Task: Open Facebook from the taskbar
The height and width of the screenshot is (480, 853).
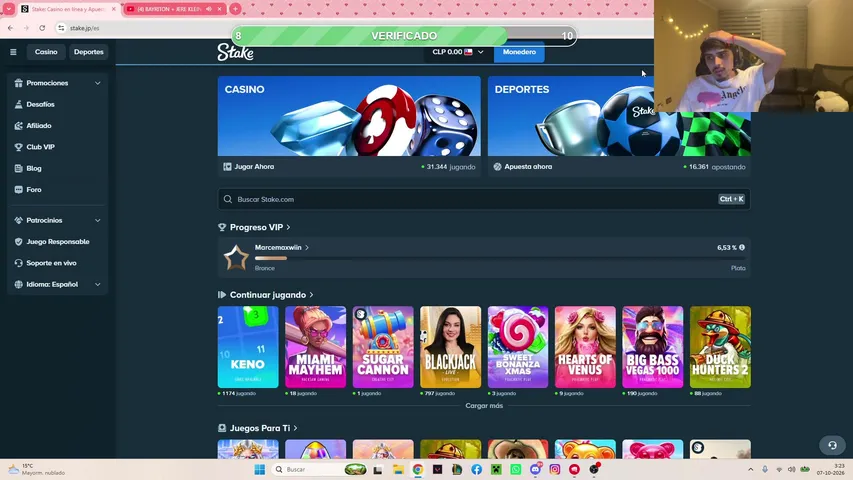Action: [x=477, y=469]
